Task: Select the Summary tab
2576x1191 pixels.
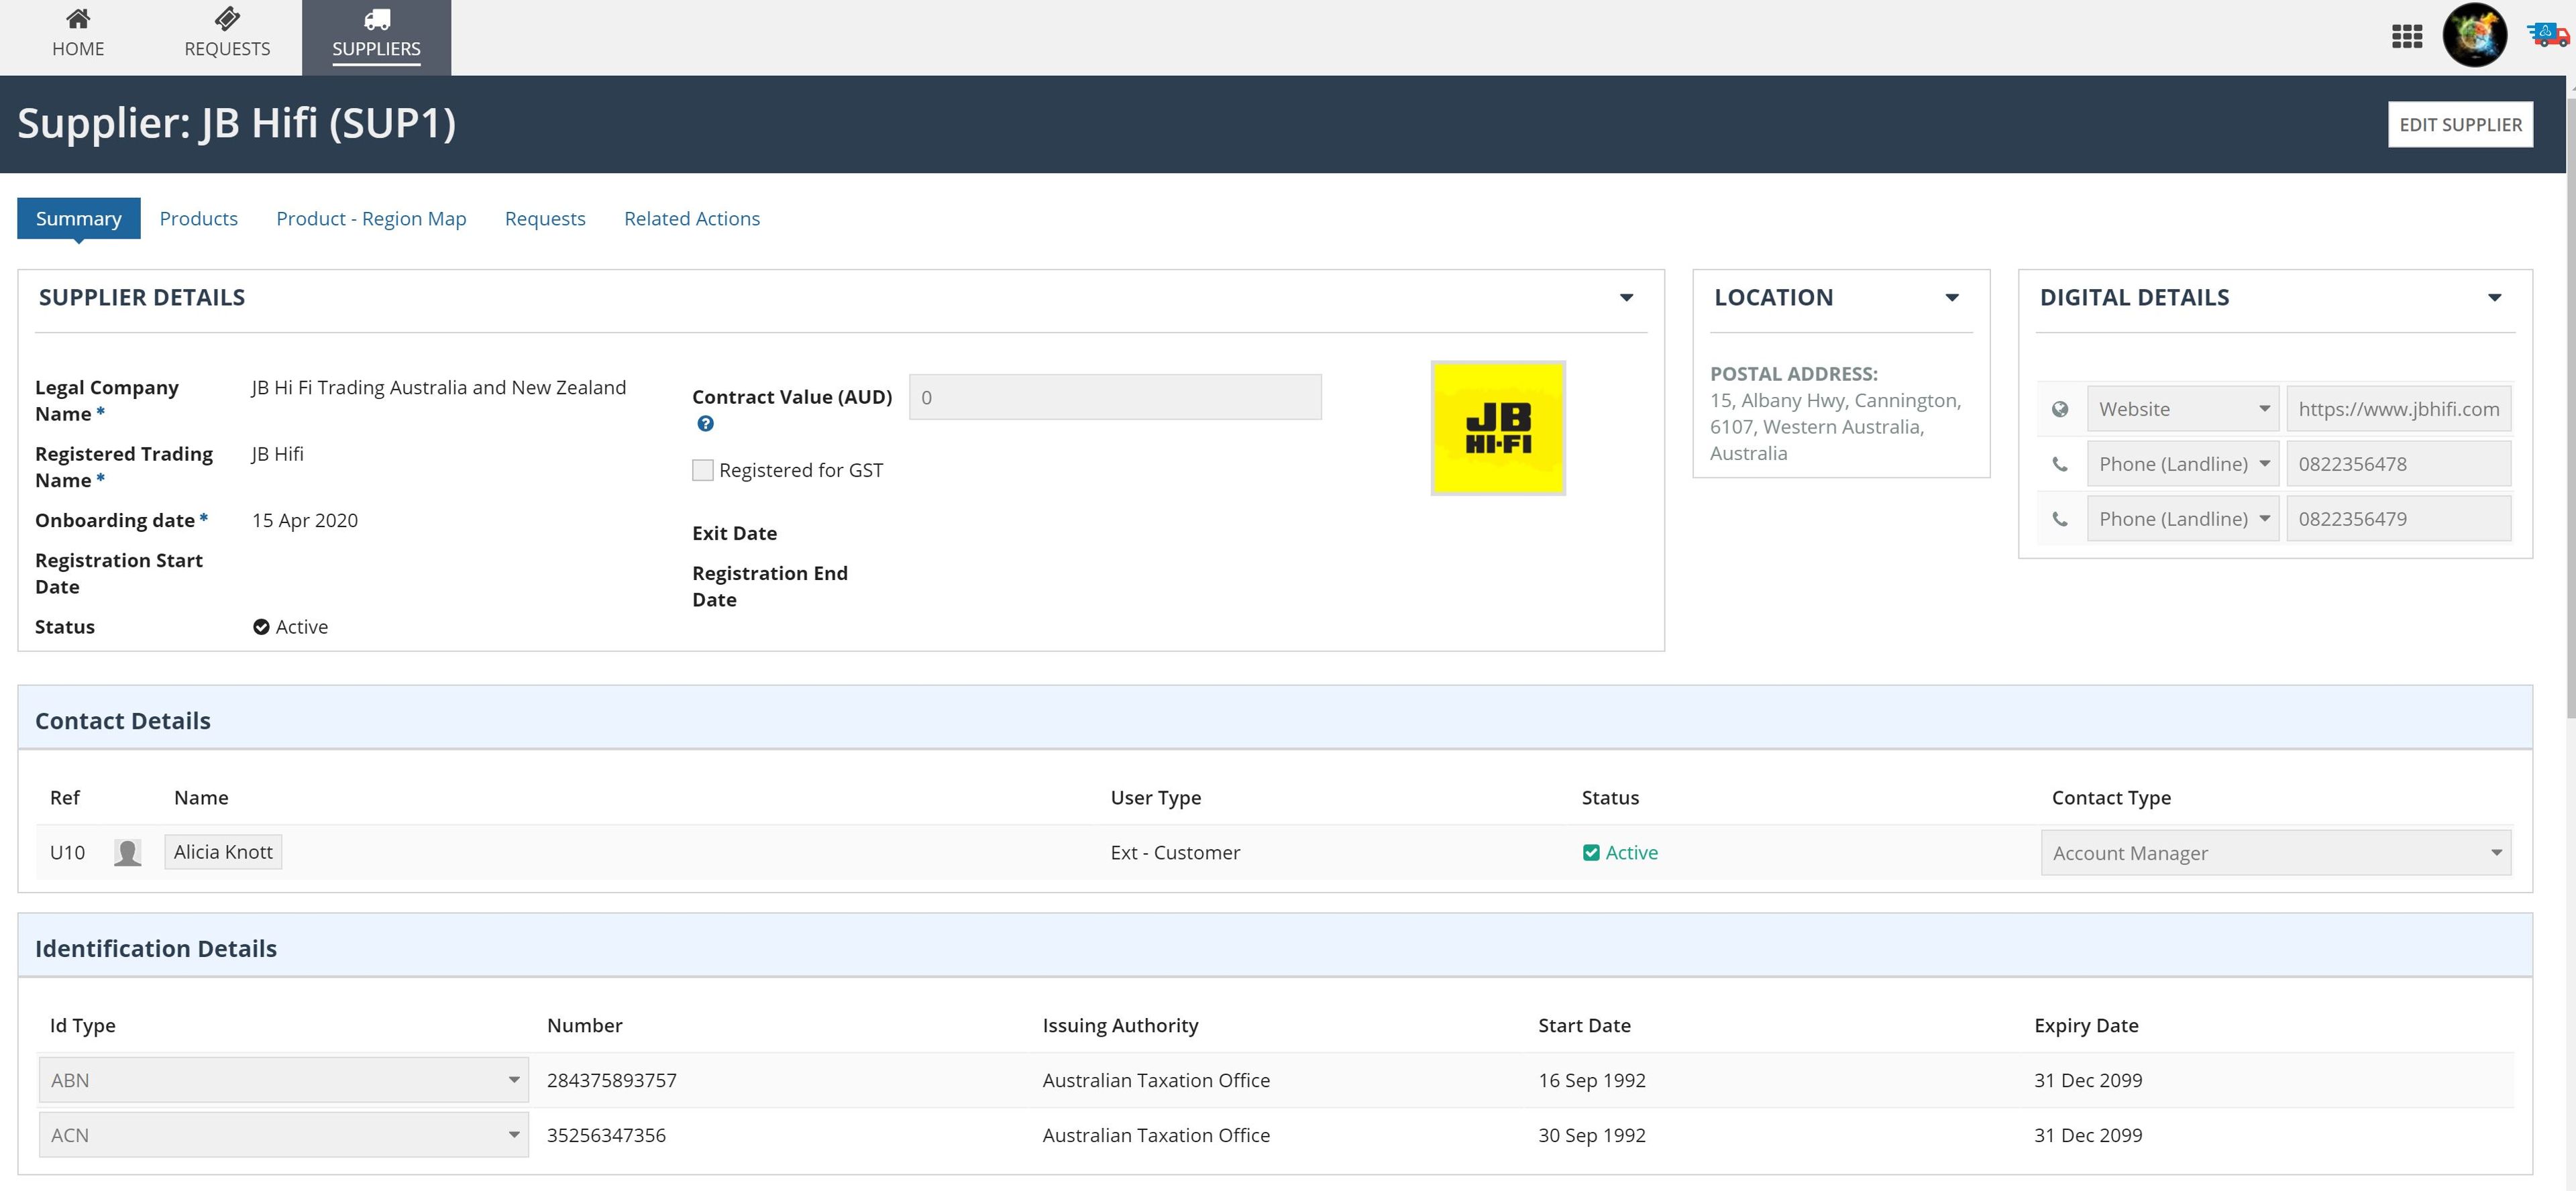Action: pos(79,218)
